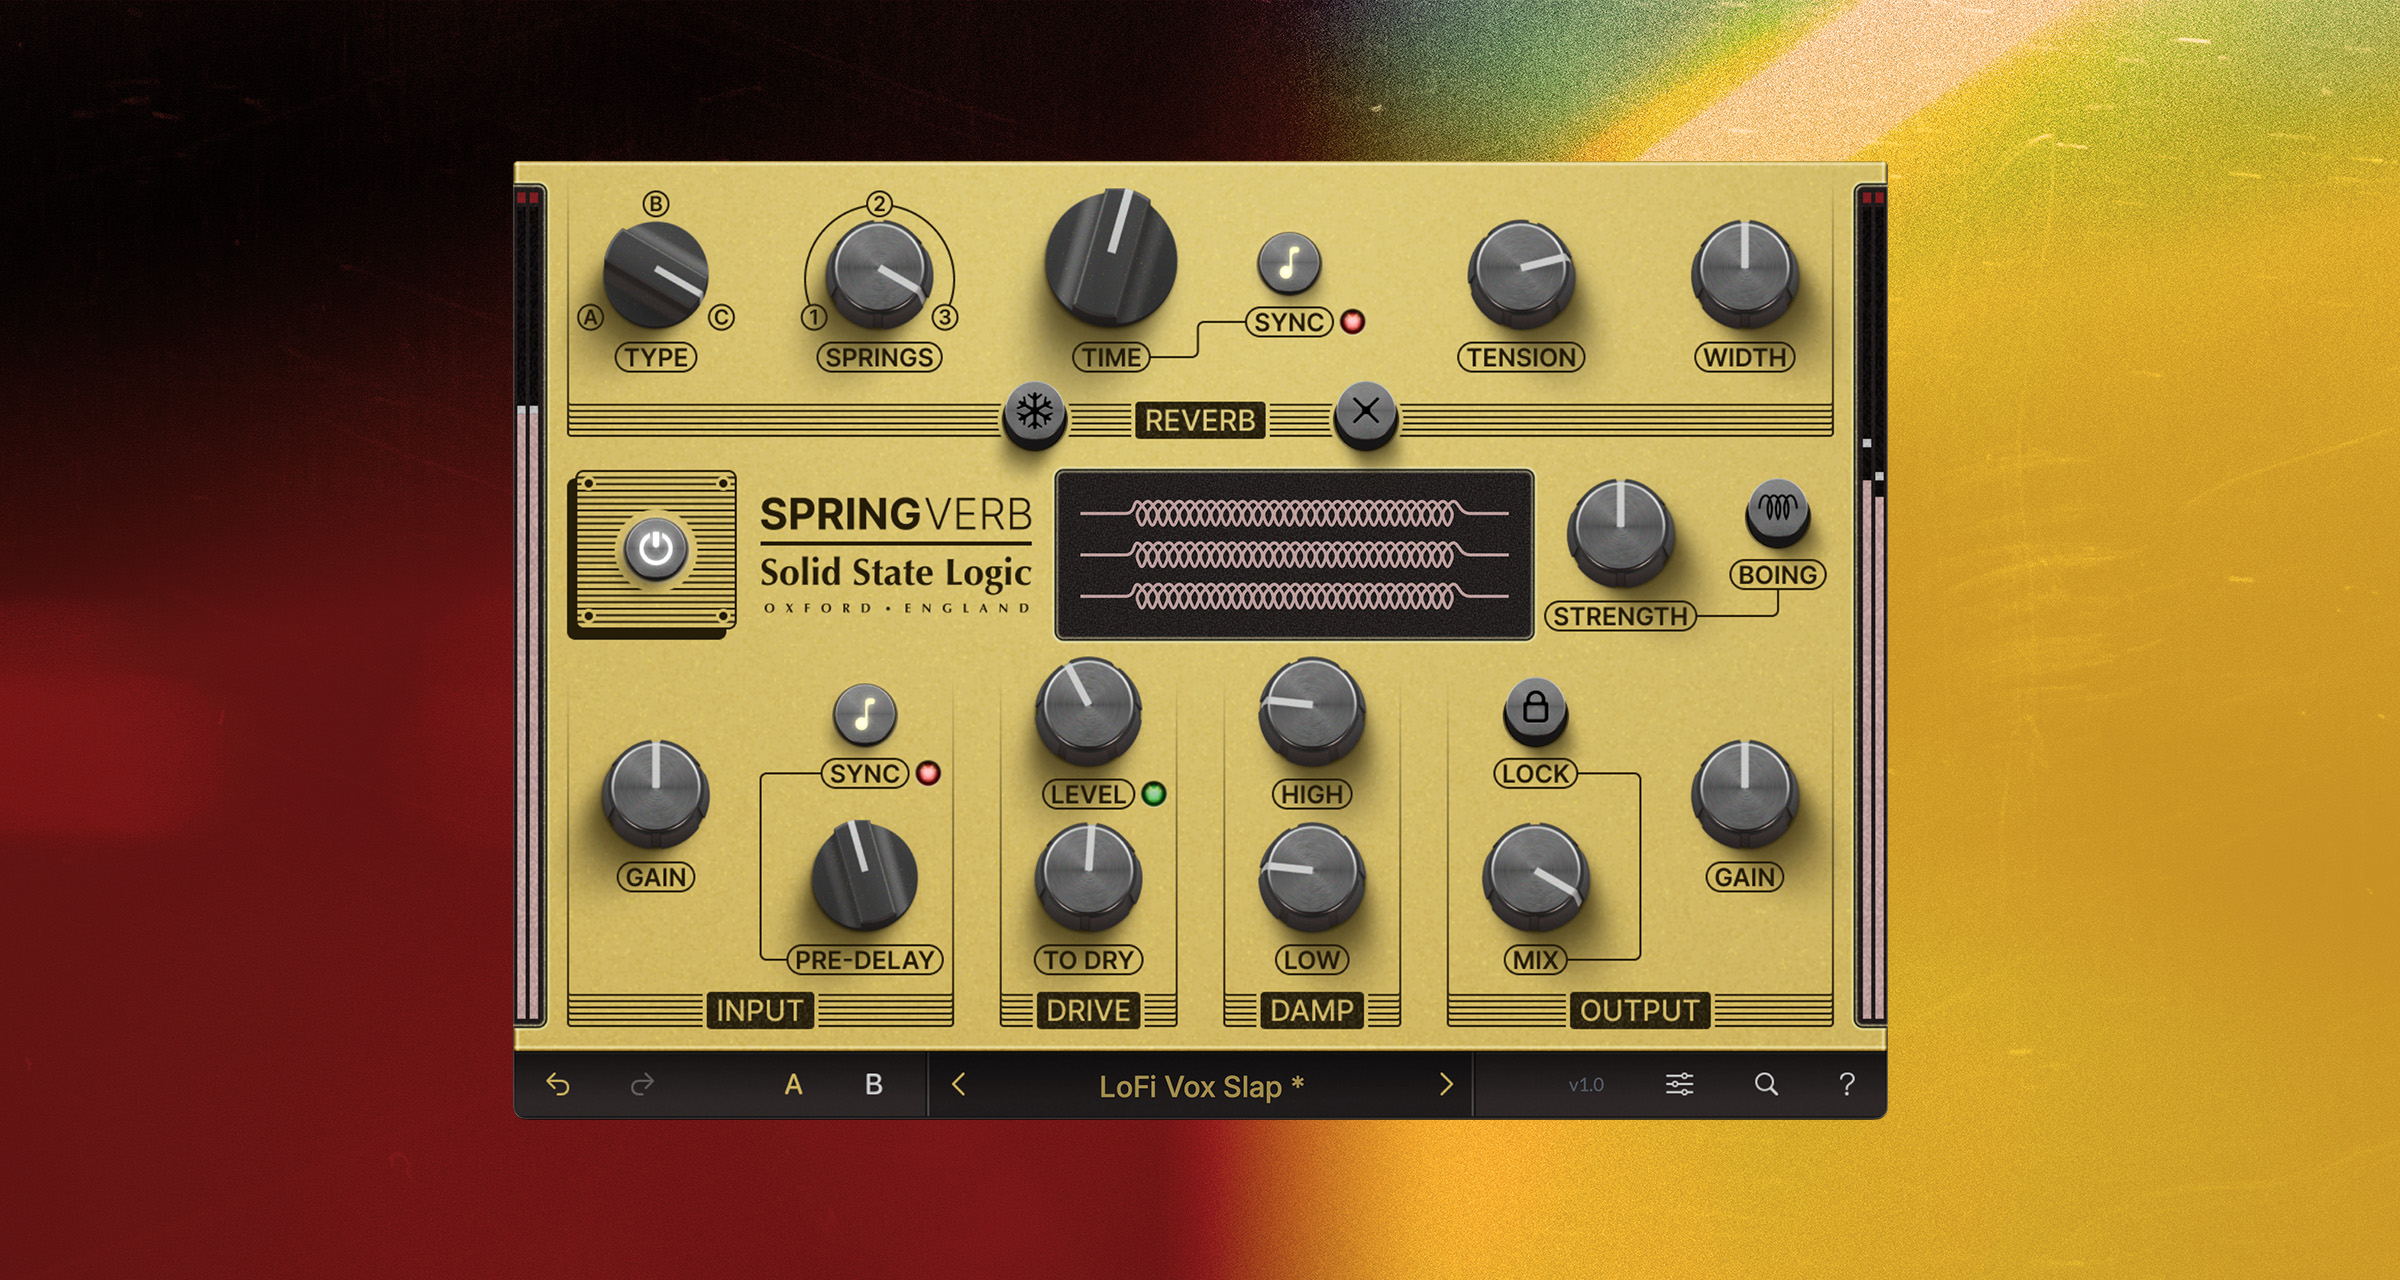
Task: Go to previous preset with left chevron
Action: pyautogui.click(x=959, y=1085)
